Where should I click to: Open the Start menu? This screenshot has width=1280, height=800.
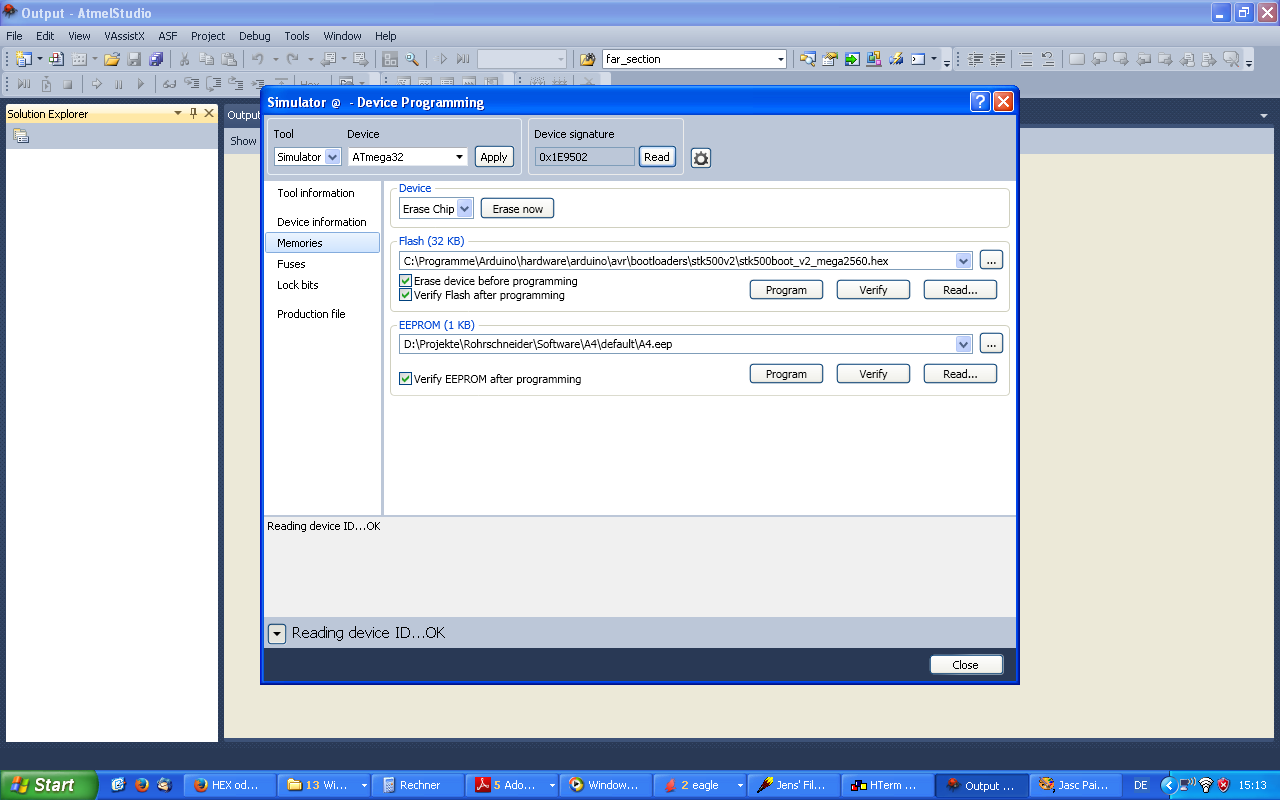pos(48,785)
